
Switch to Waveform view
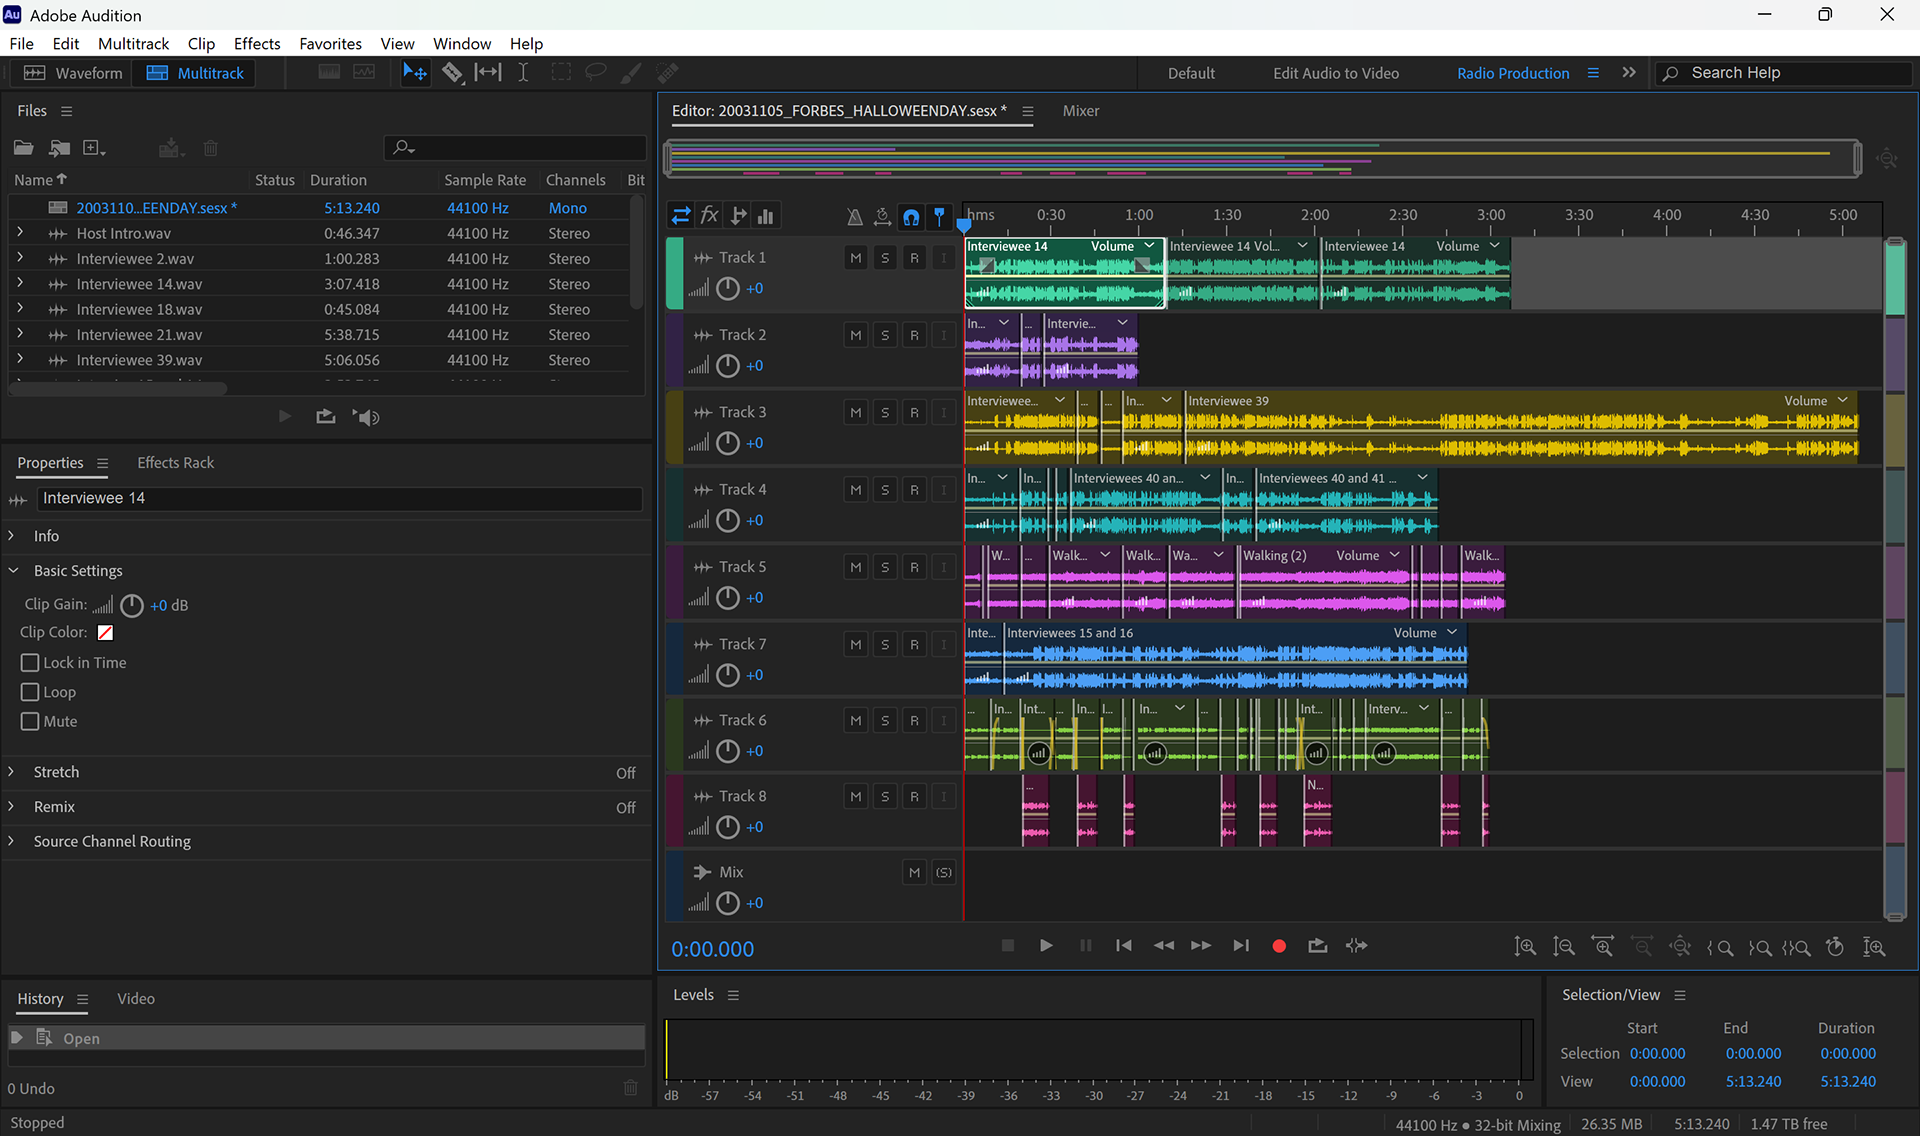pos(73,73)
